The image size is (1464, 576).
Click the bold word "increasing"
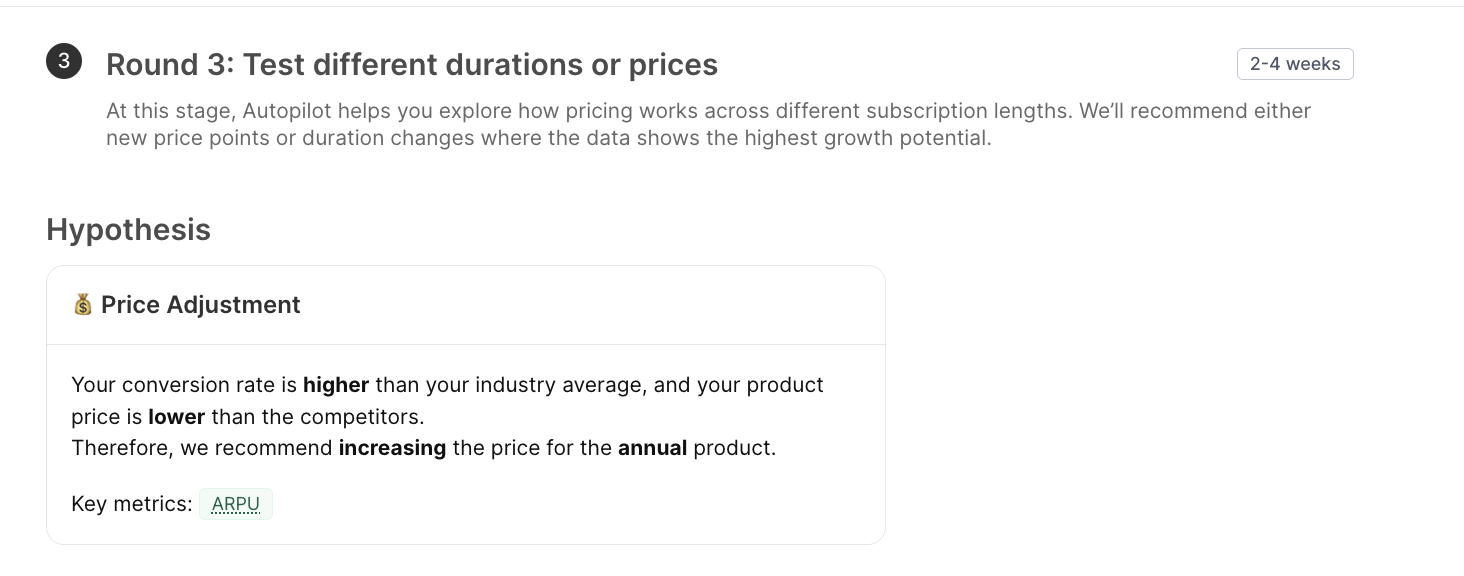point(392,448)
